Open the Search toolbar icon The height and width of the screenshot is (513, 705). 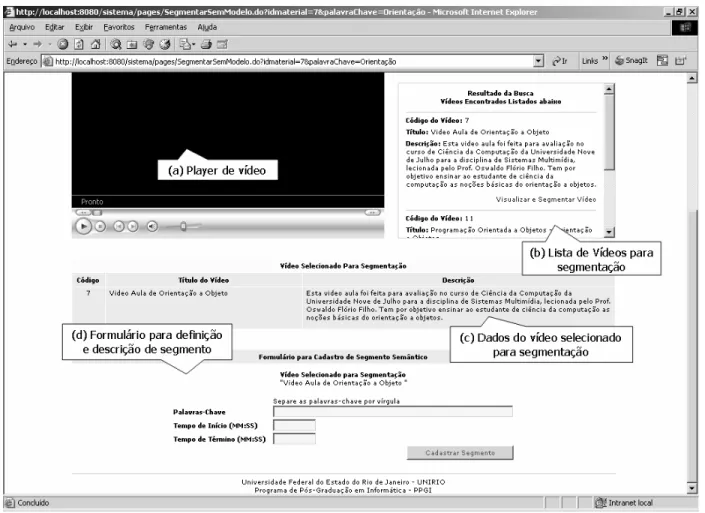(x=116, y=44)
